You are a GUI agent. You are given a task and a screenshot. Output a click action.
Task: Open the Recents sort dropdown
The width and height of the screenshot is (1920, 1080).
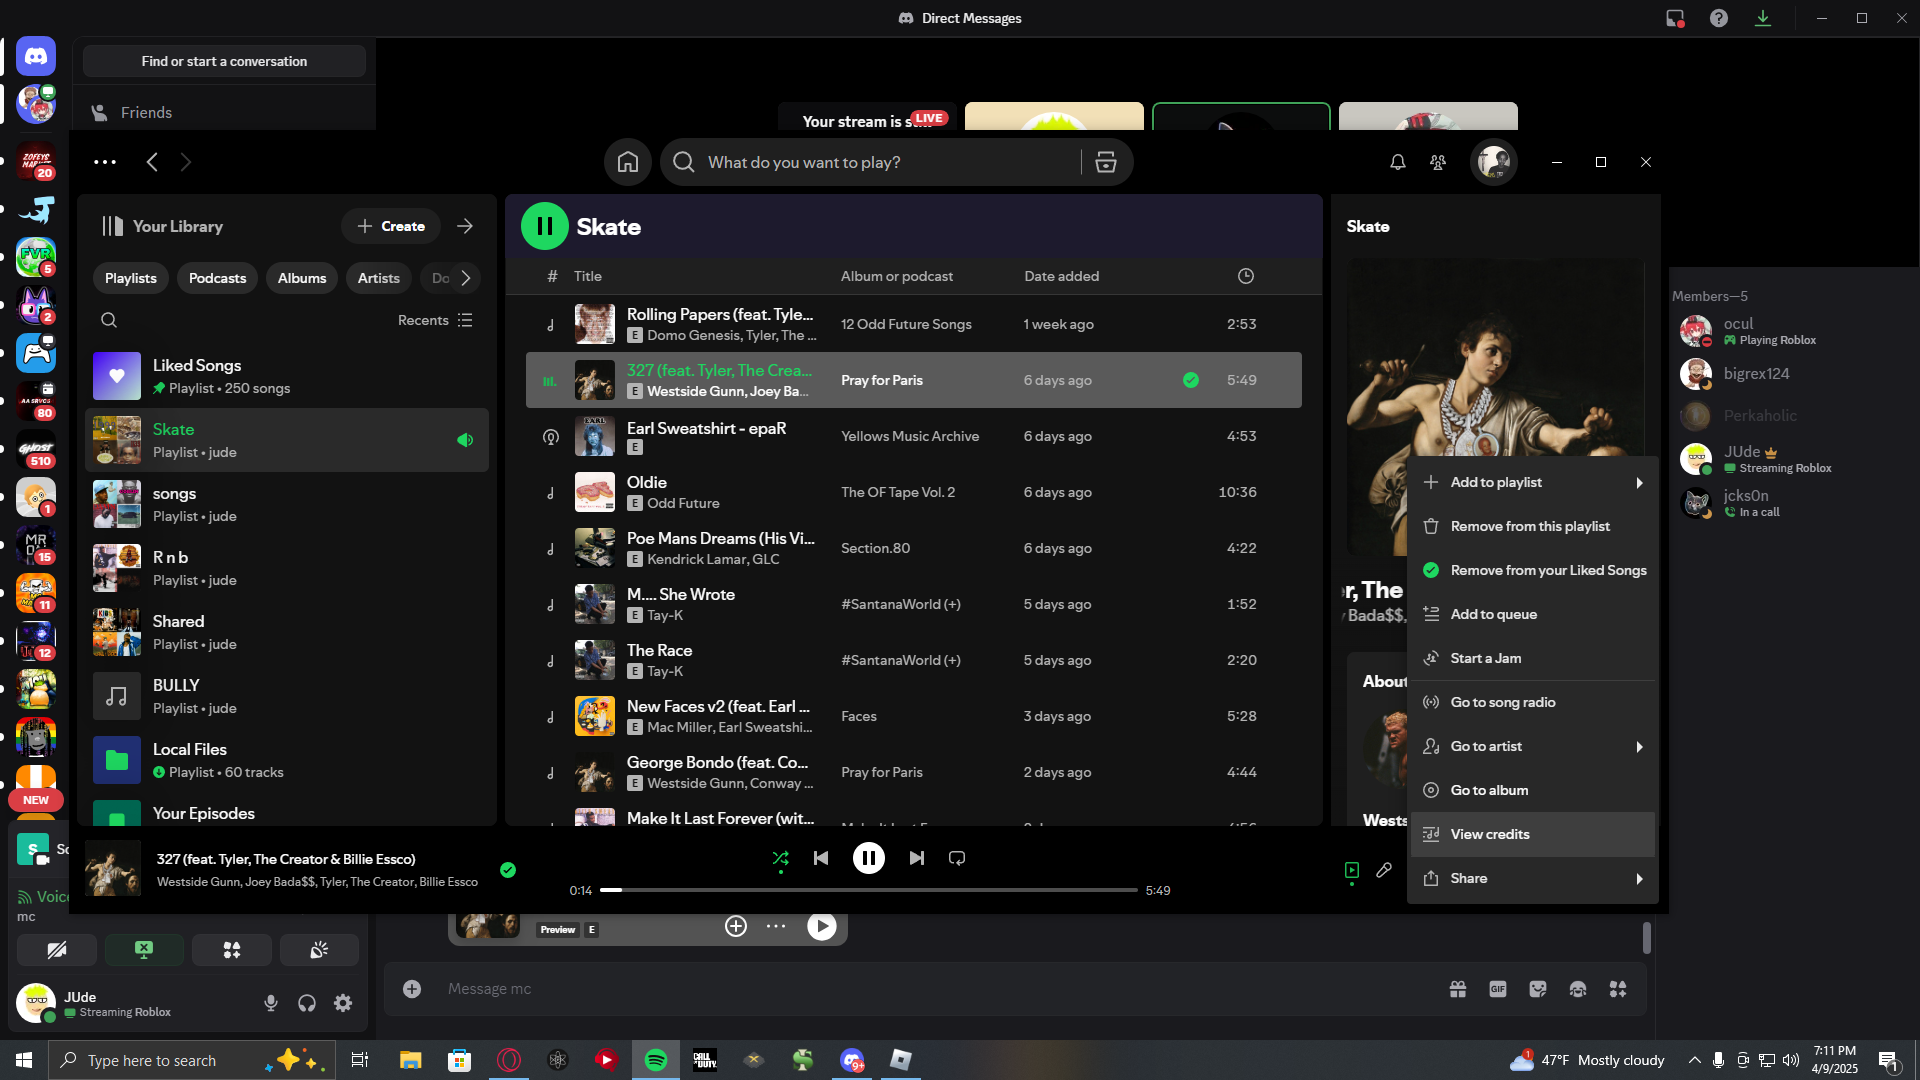coord(435,320)
